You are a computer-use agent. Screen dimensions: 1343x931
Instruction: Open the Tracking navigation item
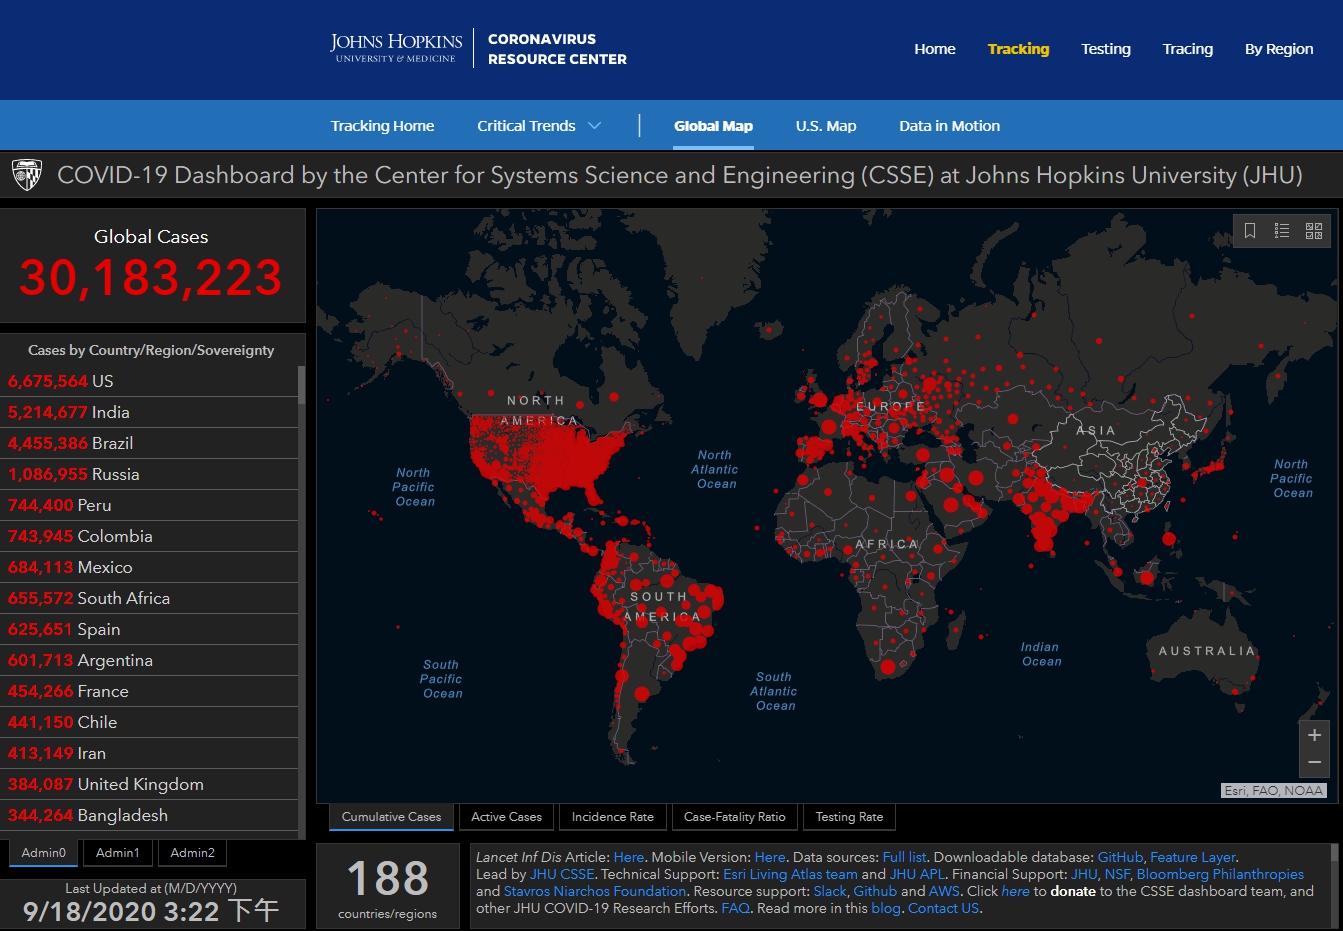pyautogui.click(x=1018, y=49)
